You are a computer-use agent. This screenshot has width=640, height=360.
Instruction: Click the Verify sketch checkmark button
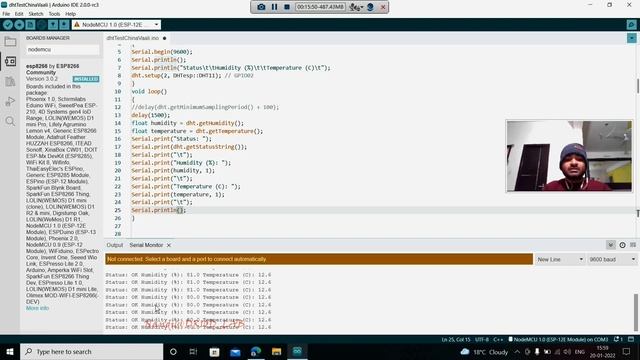pyautogui.click(x=8, y=25)
